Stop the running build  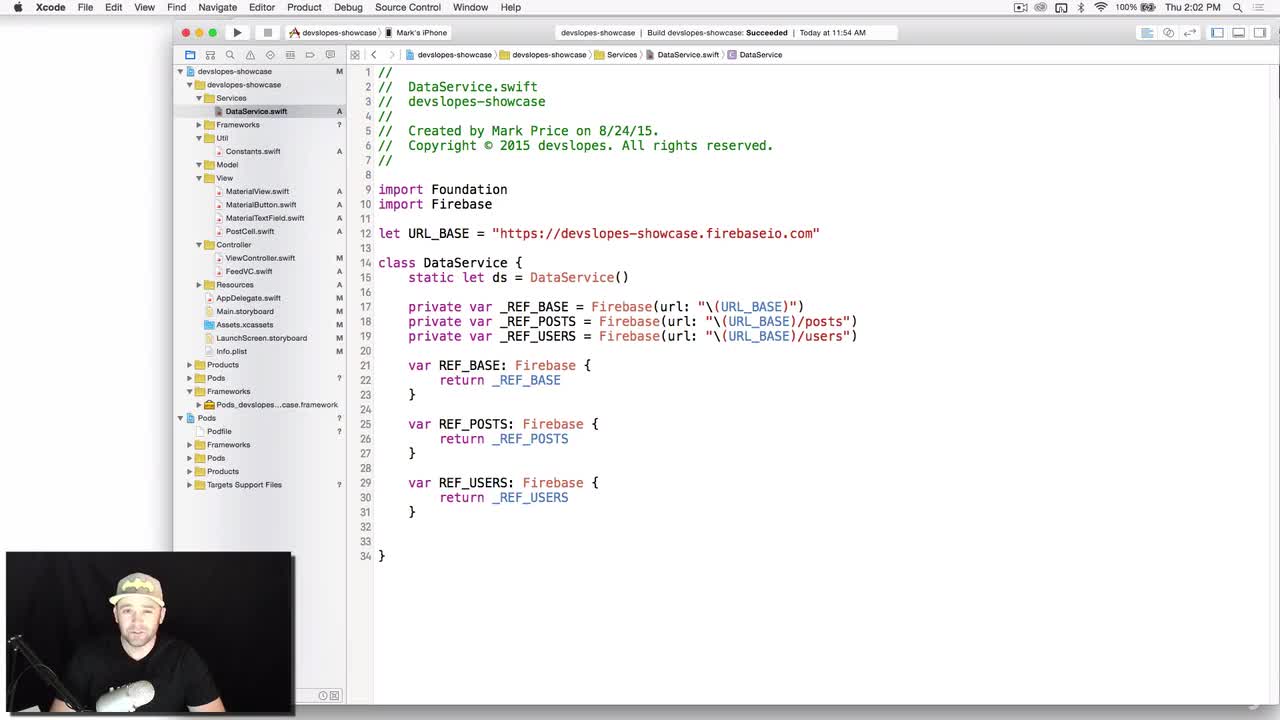pyautogui.click(x=267, y=32)
